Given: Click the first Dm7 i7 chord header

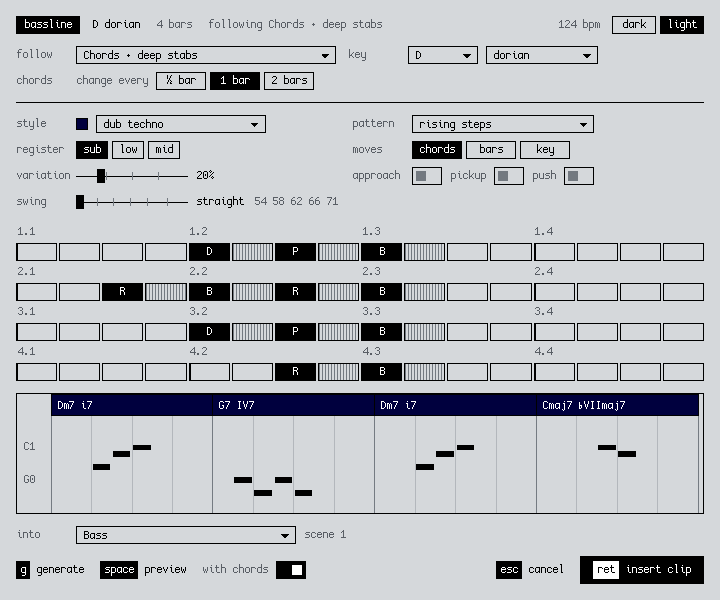Looking at the screenshot, I should [132, 405].
